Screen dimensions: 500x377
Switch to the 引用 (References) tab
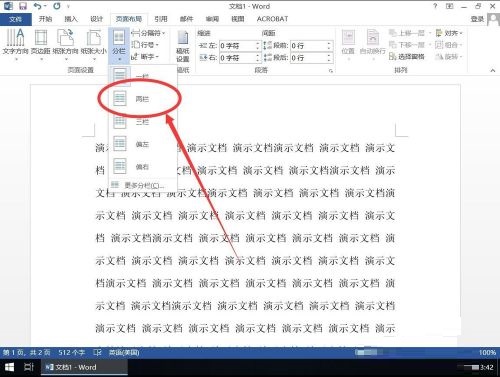(161, 19)
